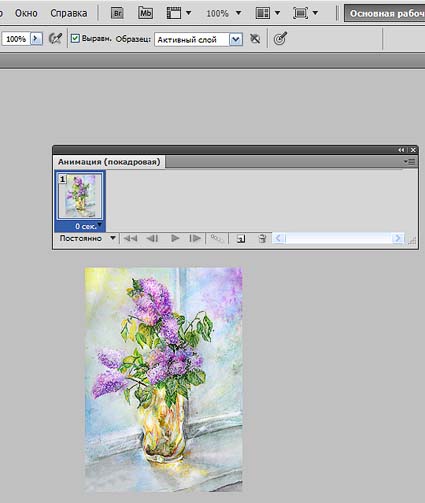Go to the next animation frame

click(x=195, y=238)
